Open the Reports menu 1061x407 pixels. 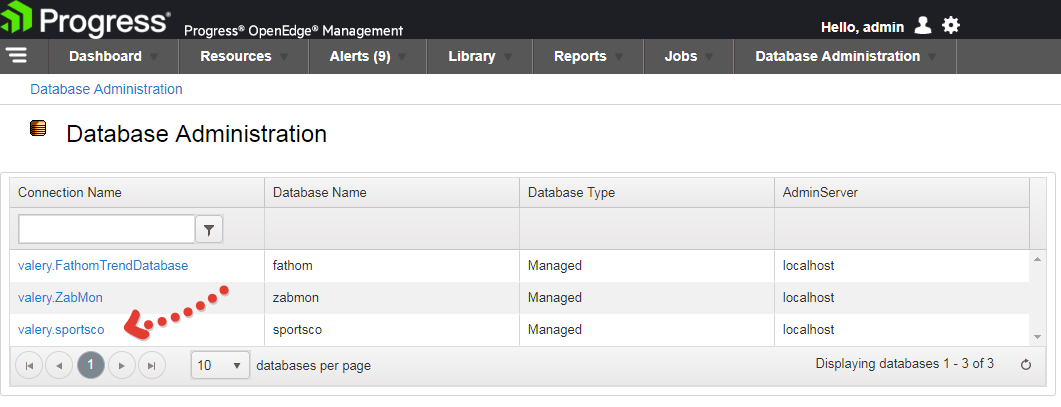pyautogui.click(x=589, y=56)
